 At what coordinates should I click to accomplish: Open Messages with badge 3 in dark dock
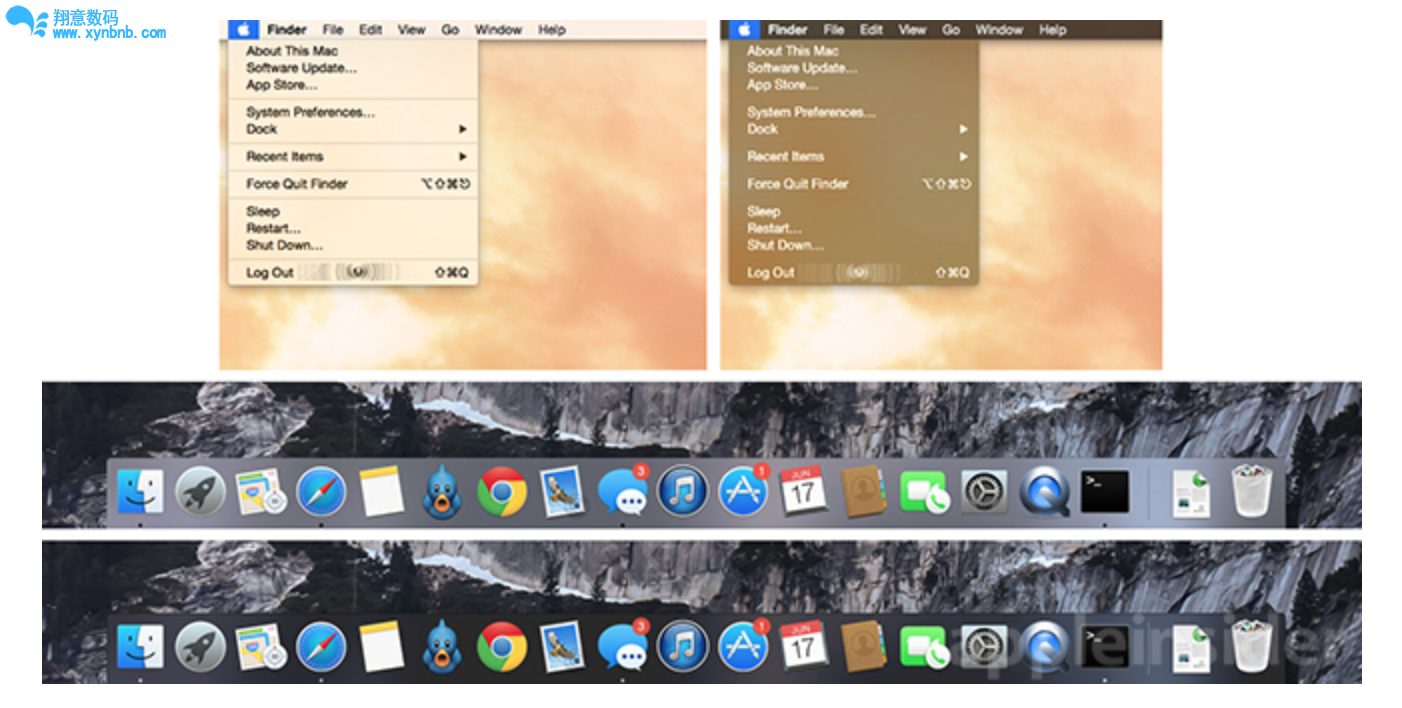click(623, 645)
